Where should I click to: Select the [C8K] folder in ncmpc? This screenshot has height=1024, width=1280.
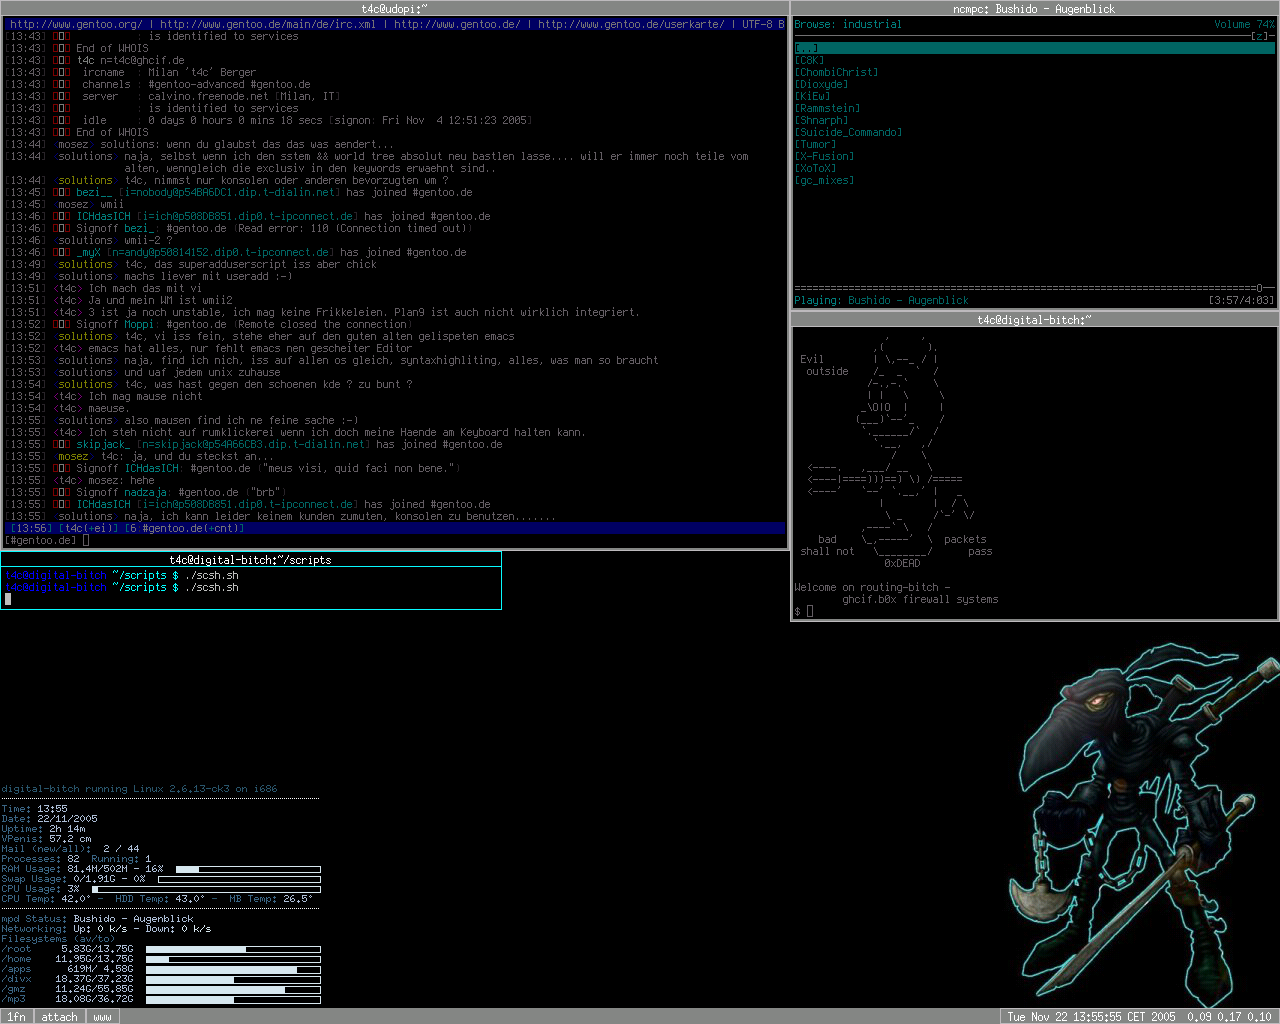click(809, 60)
